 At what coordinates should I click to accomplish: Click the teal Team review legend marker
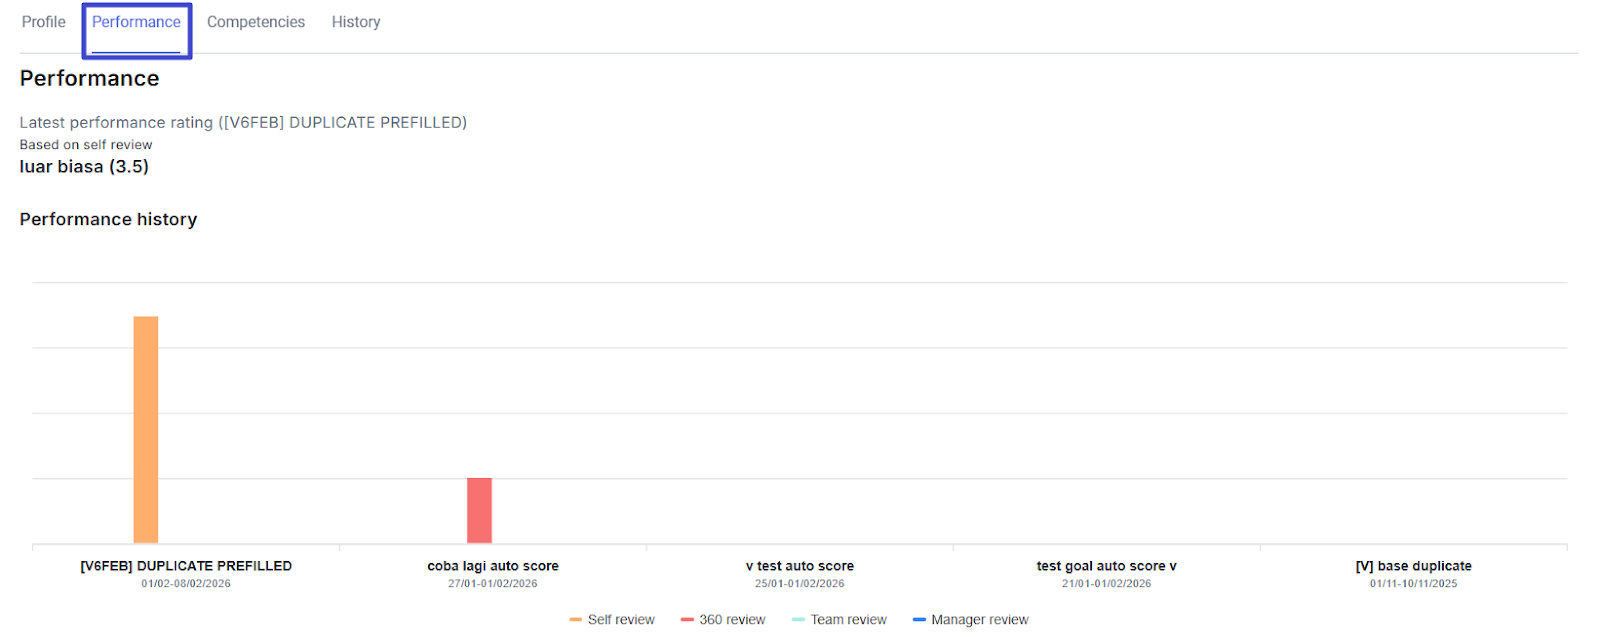coord(798,620)
